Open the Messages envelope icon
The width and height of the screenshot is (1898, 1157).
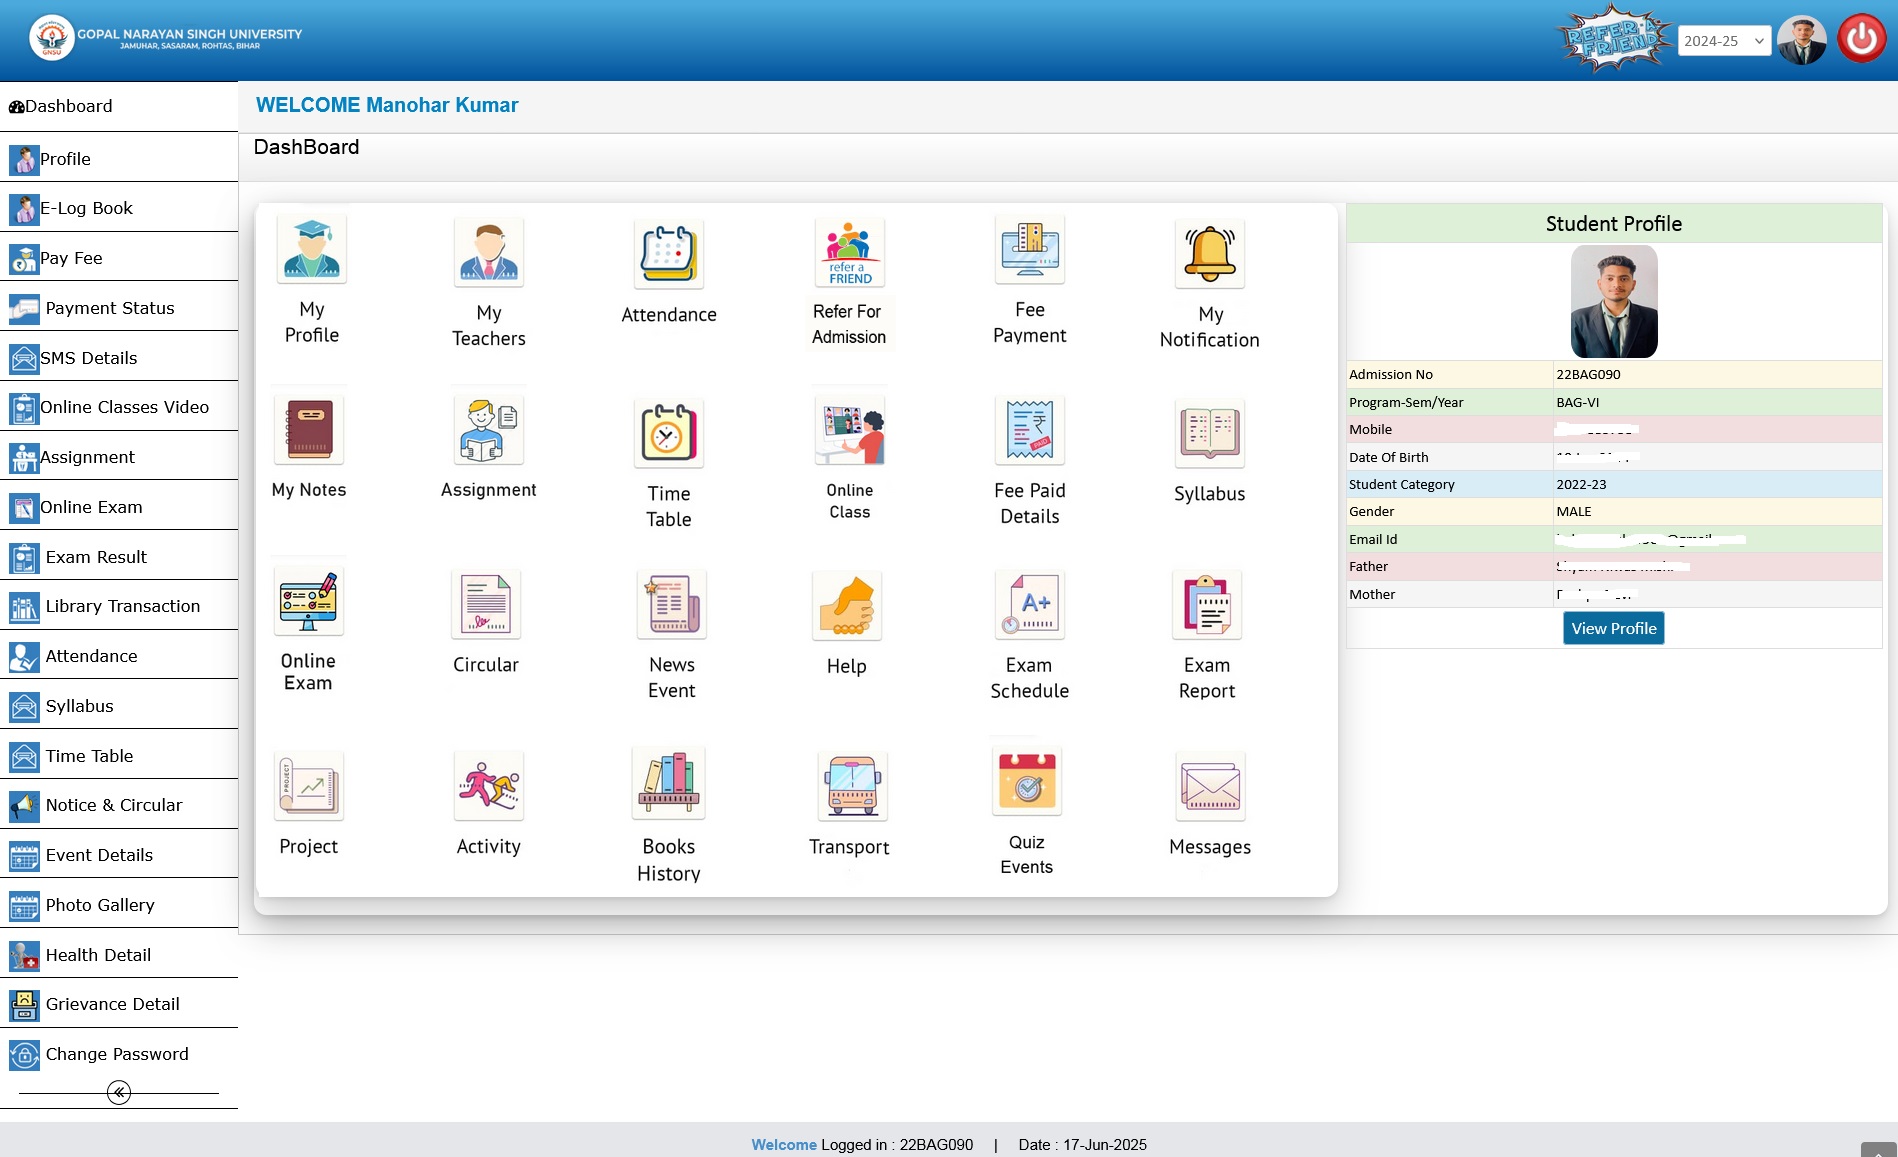1209,786
